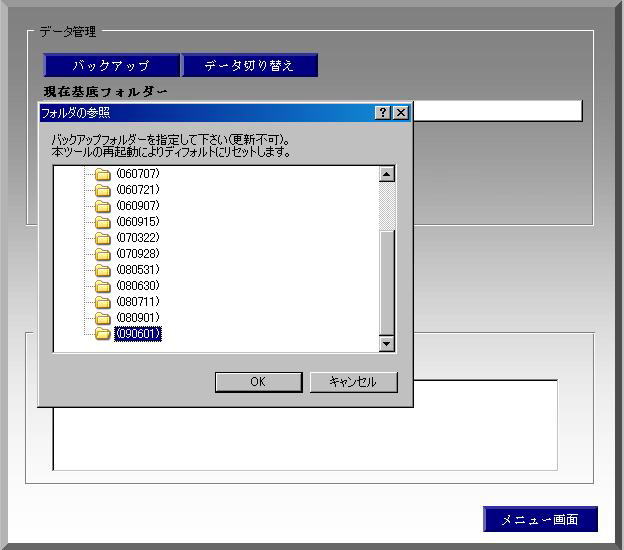Cancel with the キャンセル button
This screenshot has height=550, width=624.
pyautogui.click(x=353, y=382)
